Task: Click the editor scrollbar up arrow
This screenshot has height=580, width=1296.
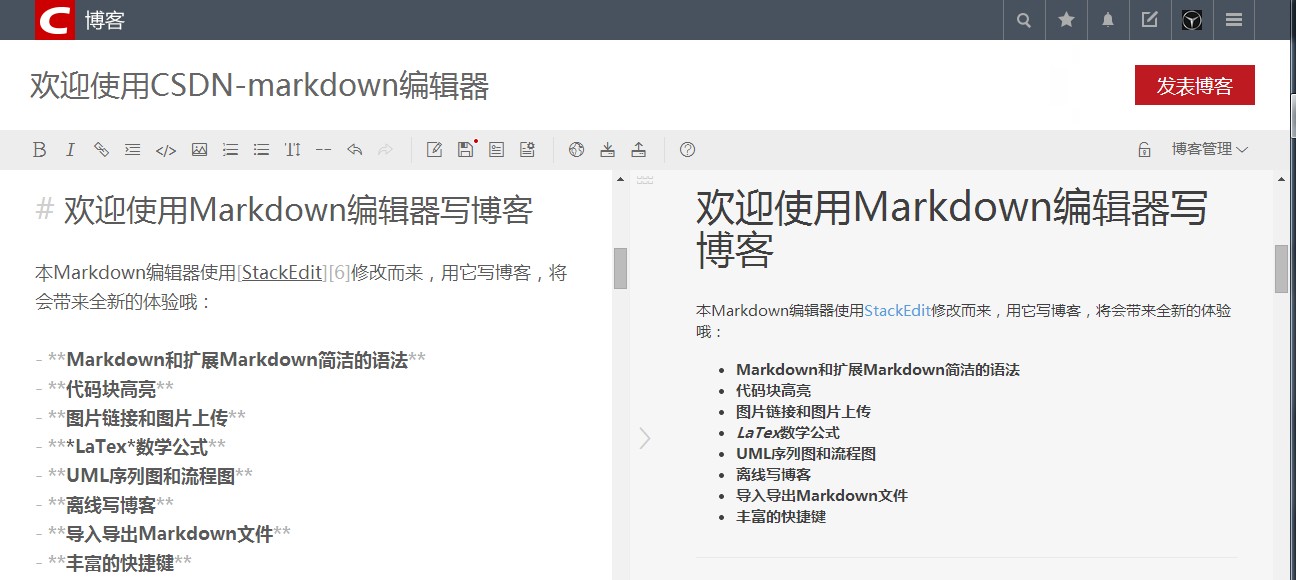Action: pyautogui.click(x=620, y=179)
